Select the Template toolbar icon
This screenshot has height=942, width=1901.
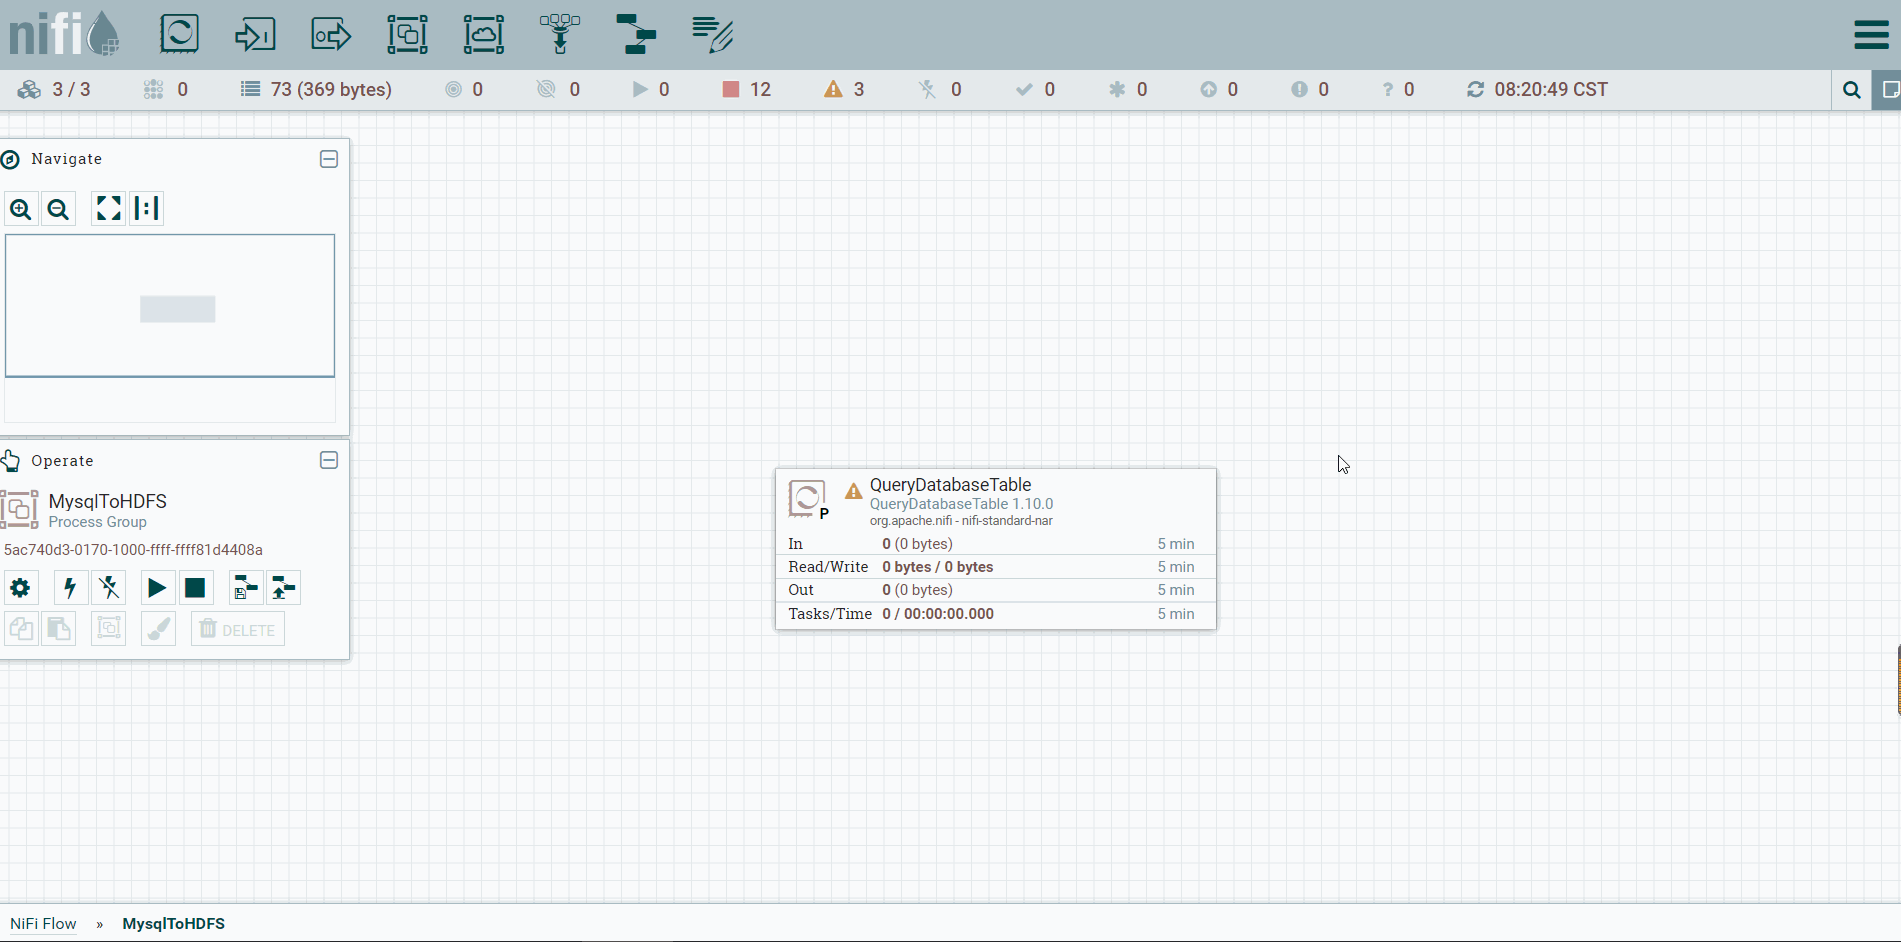coord(636,34)
